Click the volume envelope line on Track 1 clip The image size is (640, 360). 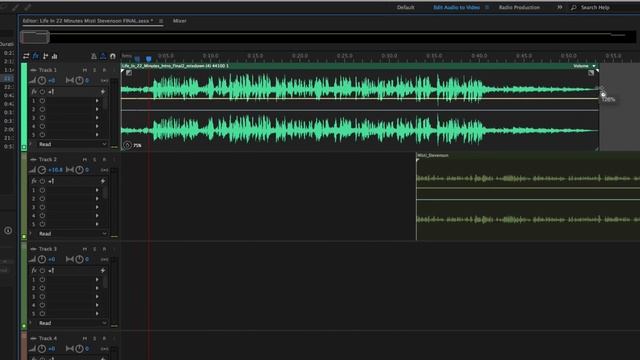click(x=360, y=99)
